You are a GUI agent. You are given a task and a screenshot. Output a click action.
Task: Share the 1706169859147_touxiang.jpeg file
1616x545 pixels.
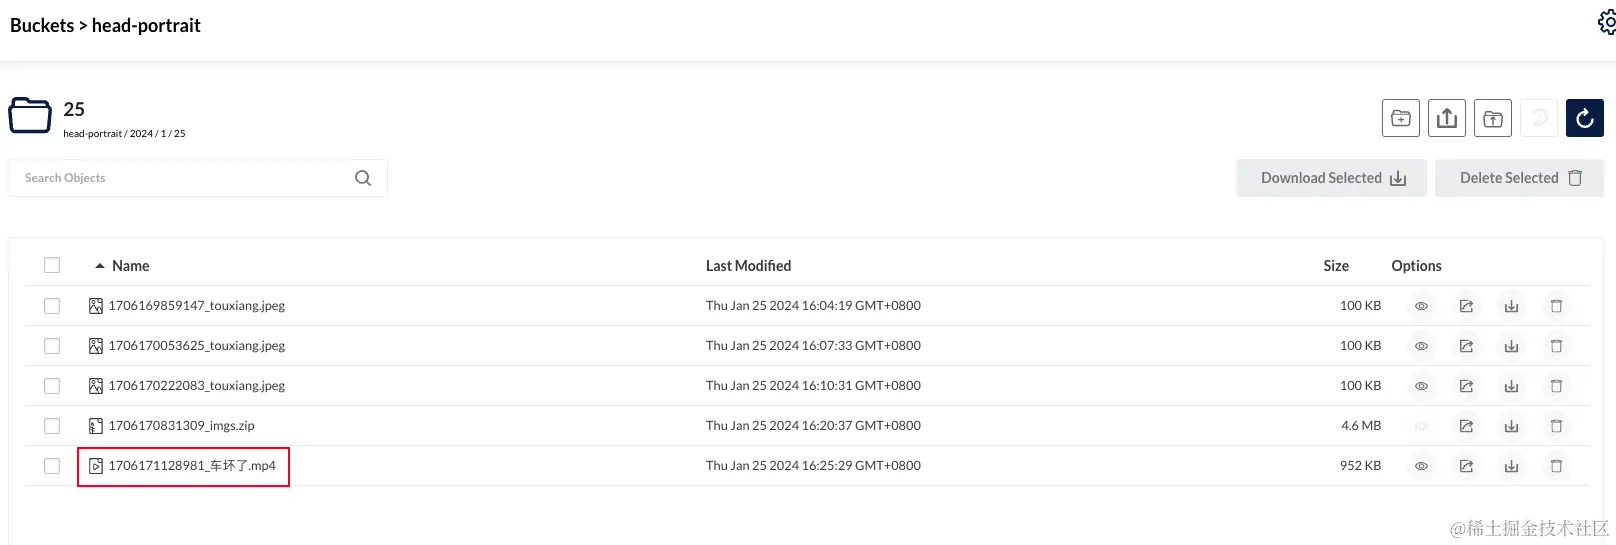1466,306
